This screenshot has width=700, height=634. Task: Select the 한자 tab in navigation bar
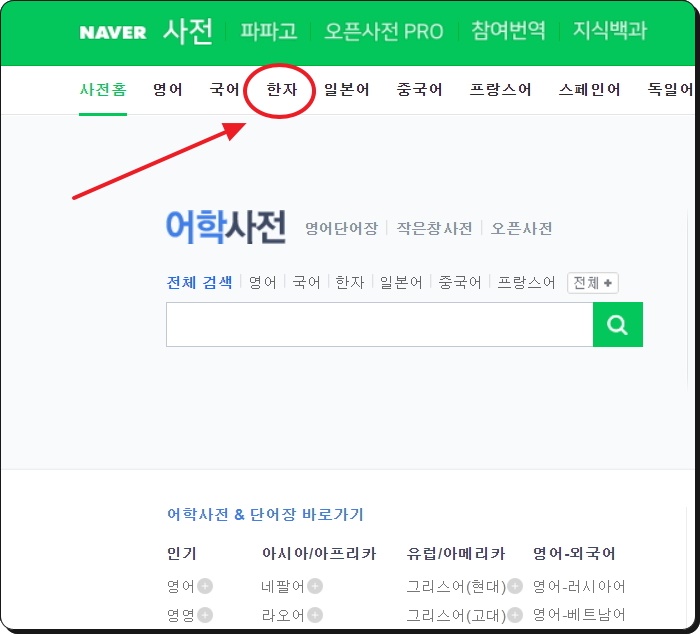(x=282, y=90)
